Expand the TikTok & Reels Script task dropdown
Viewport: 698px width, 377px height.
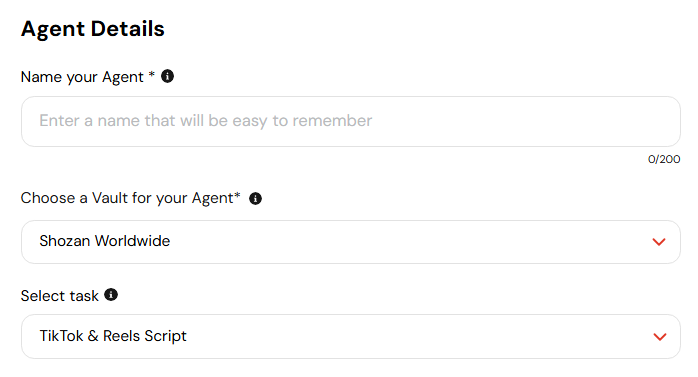351,336
